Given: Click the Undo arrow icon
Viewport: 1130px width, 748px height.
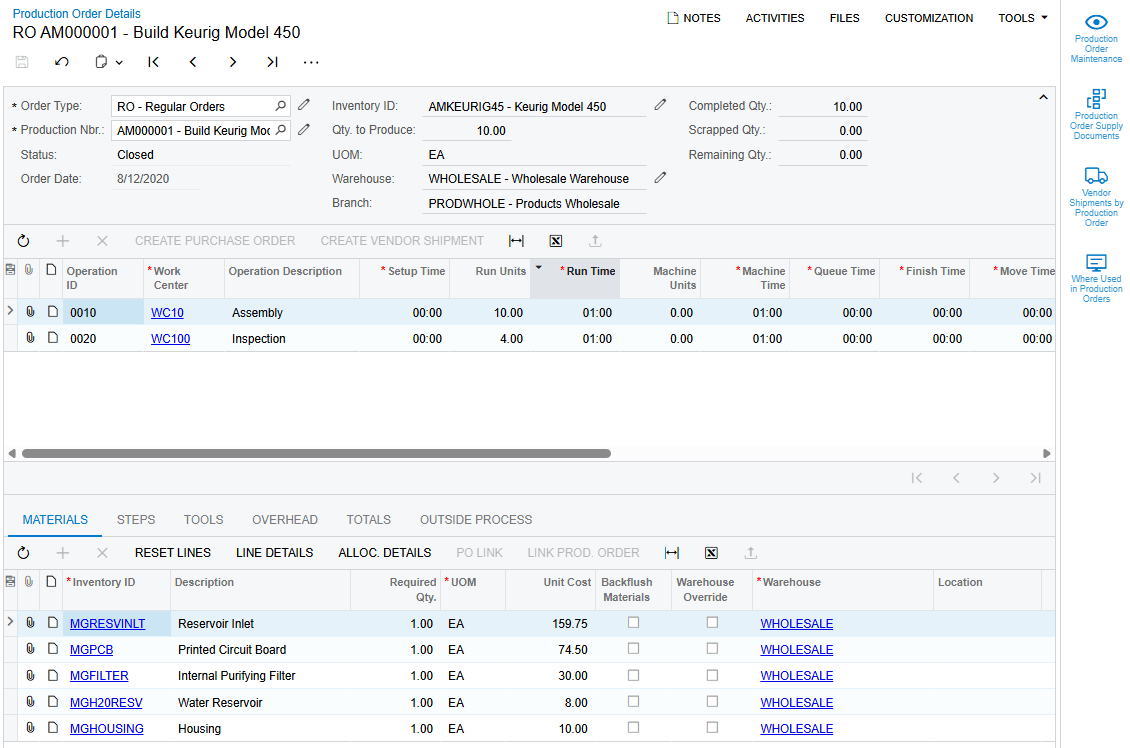Looking at the screenshot, I should 62,62.
